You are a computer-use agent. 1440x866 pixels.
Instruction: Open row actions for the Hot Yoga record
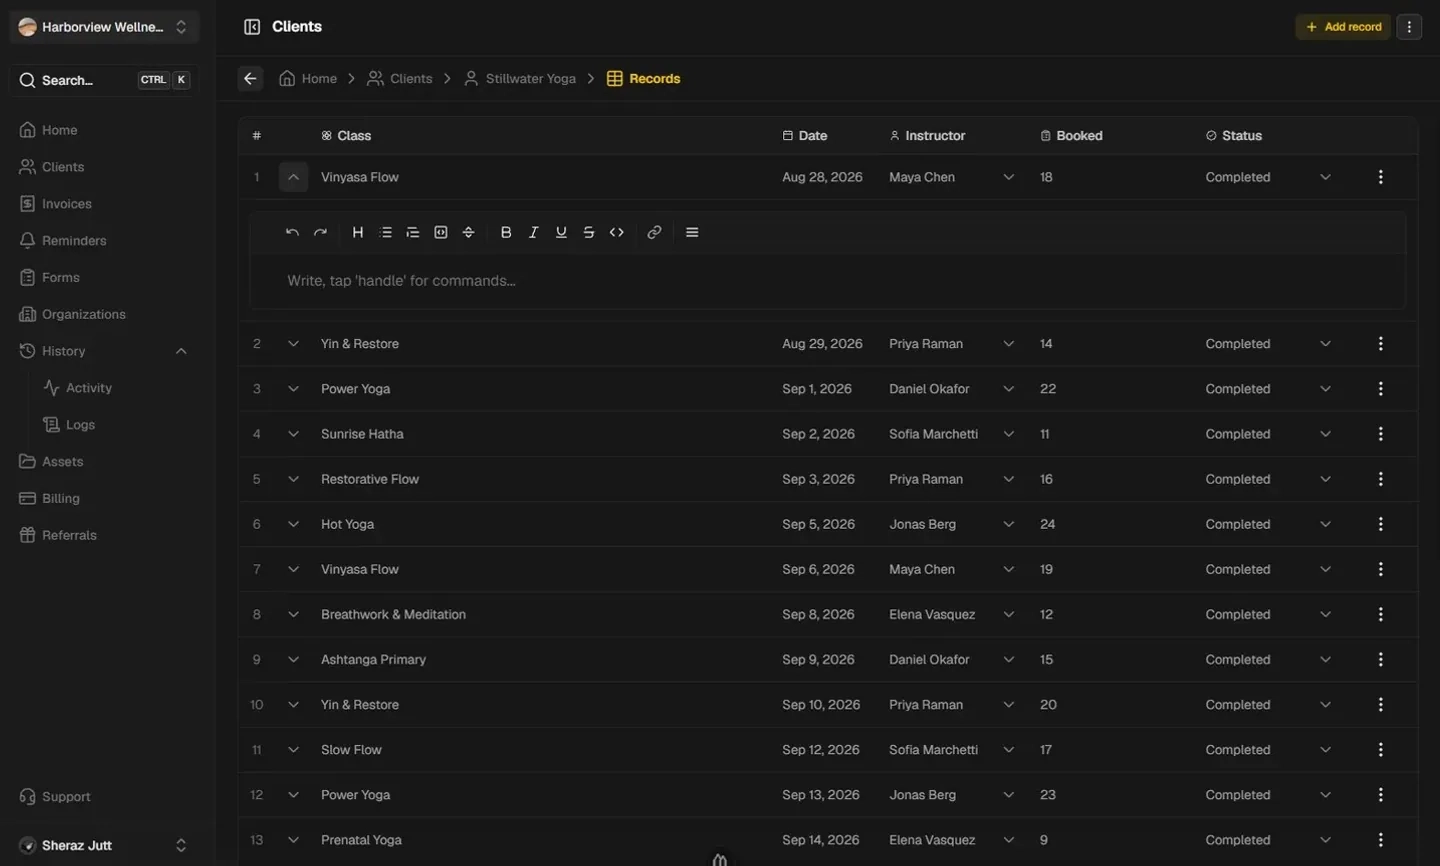1381,524
